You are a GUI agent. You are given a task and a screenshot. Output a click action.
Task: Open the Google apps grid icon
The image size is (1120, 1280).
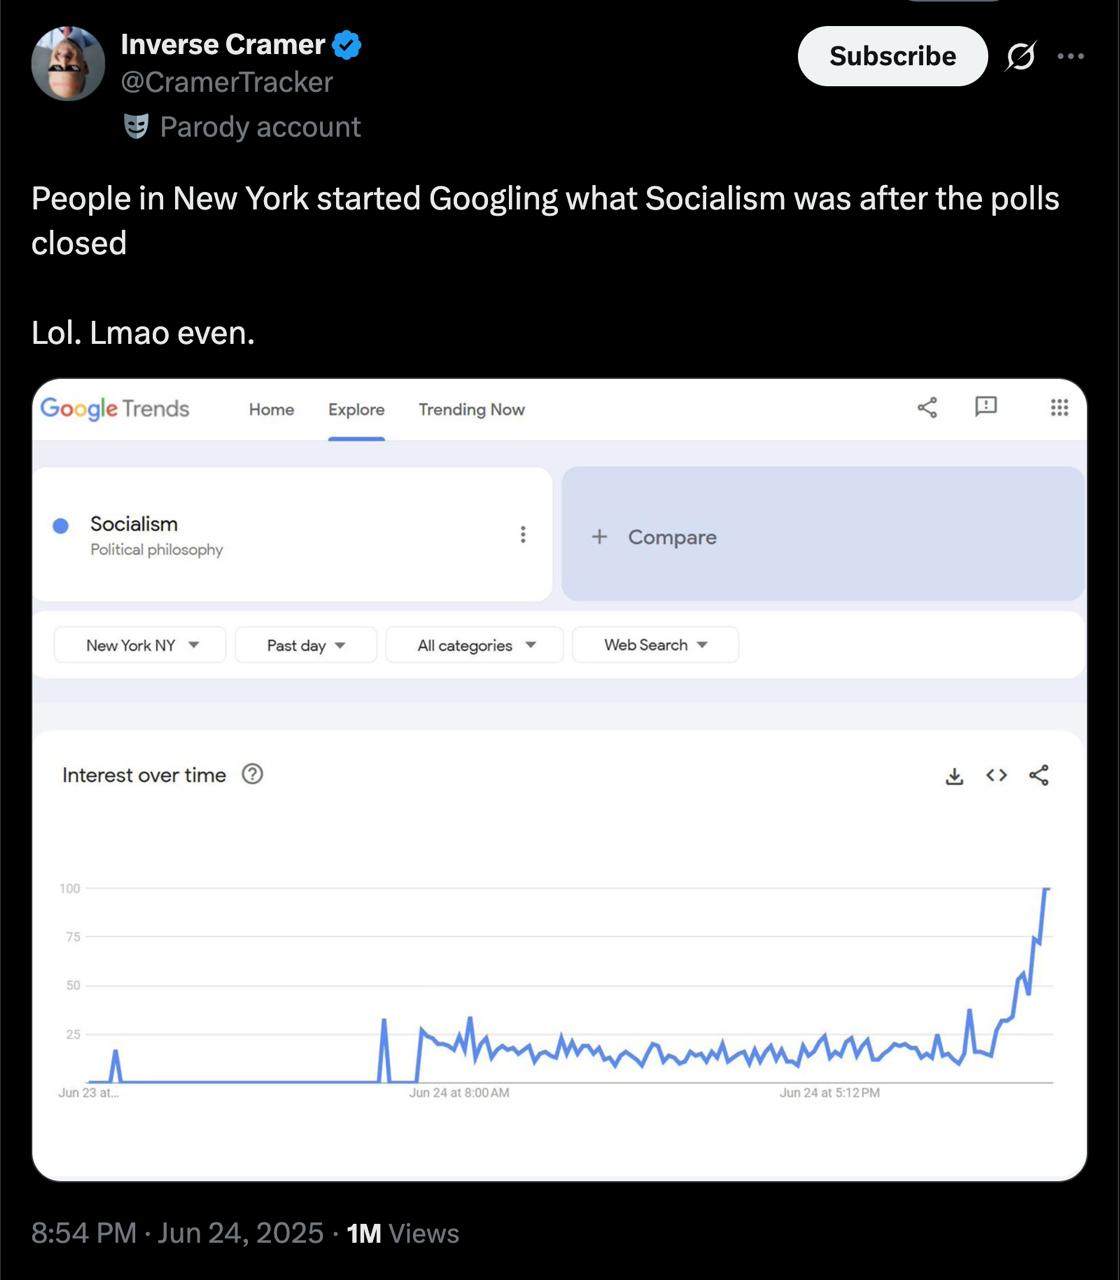click(x=1059, y=407)
